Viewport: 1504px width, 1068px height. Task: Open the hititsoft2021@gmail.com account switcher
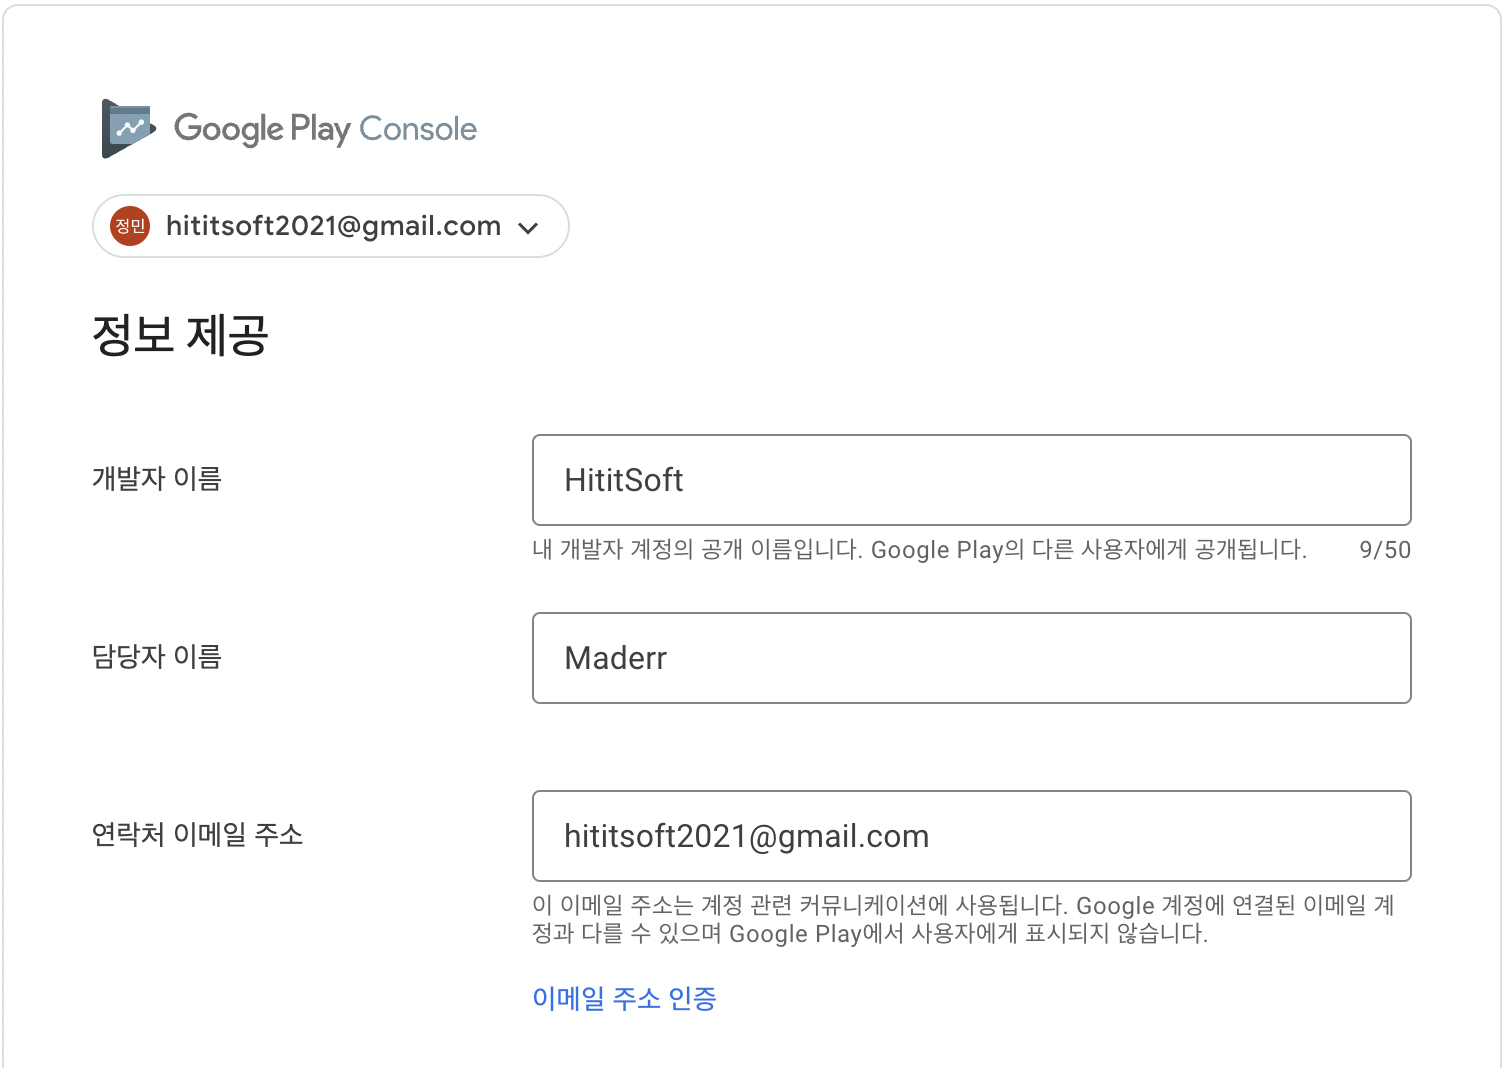pos(333,226)
